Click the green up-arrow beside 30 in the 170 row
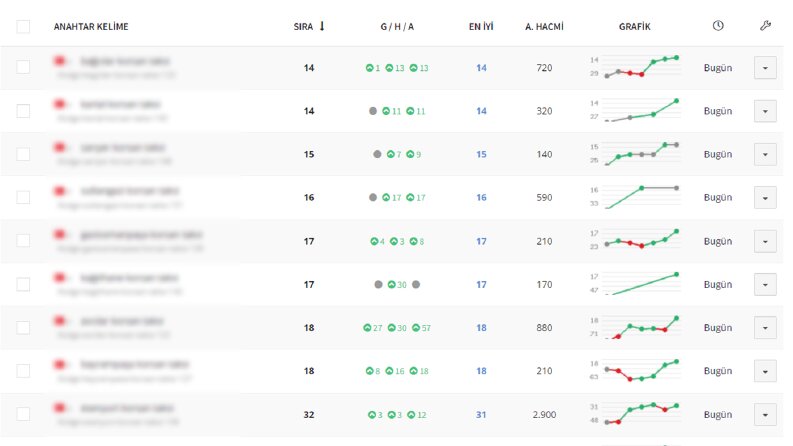793x446 pixels. tap(391, 285)
